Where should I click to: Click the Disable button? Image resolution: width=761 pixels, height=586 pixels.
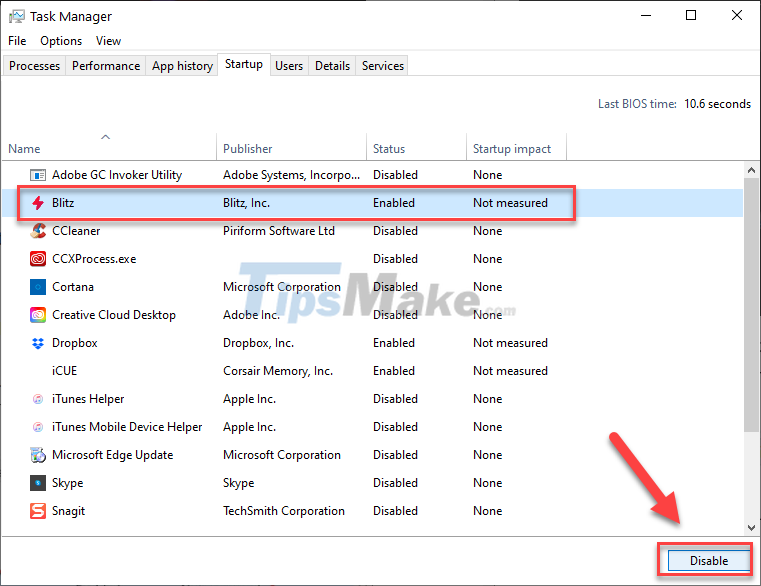click(x=709, y=561)
